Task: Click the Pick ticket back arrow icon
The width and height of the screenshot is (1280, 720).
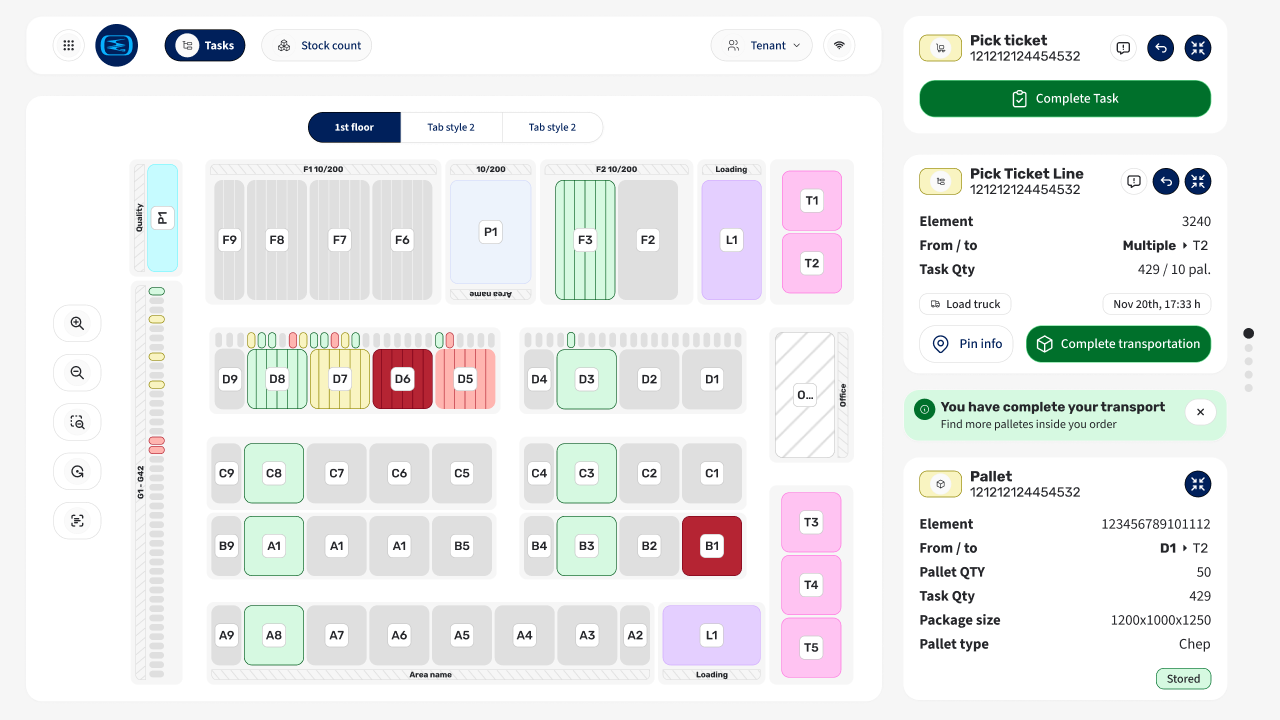Action: coord(1160,48)
